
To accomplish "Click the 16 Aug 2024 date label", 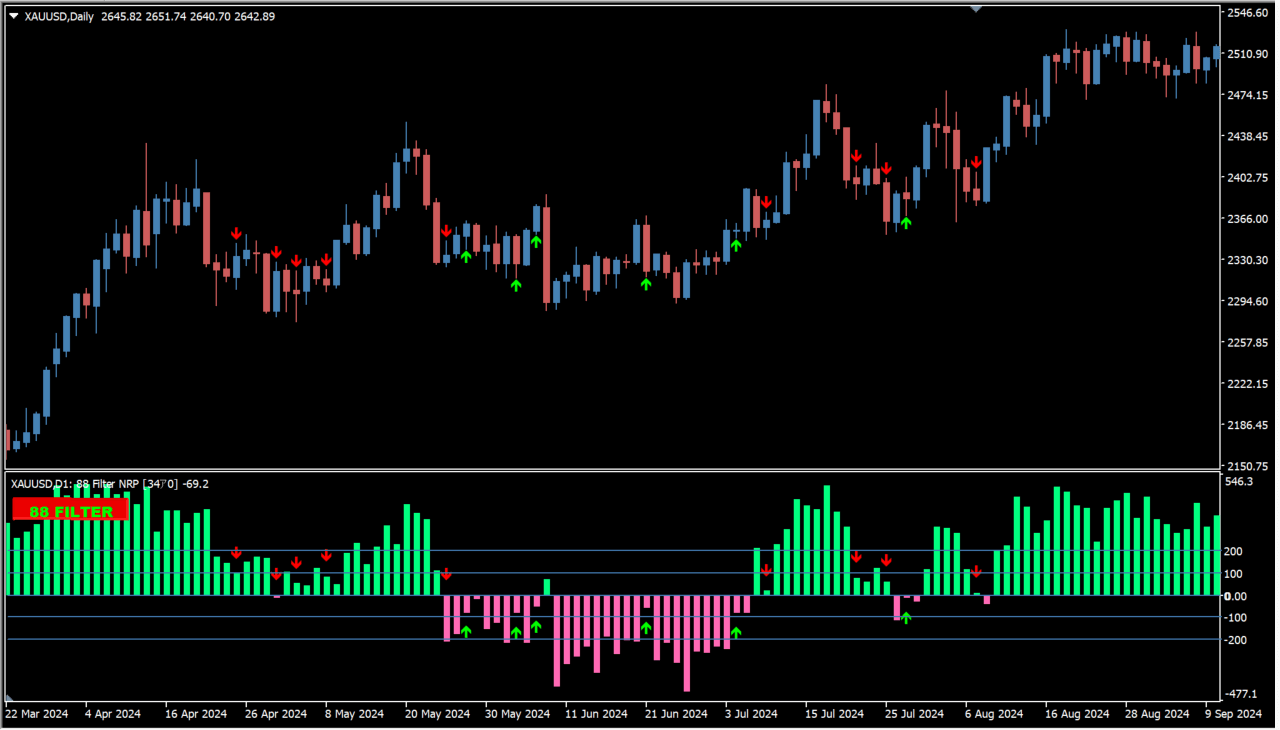I will click(1077, 714).
